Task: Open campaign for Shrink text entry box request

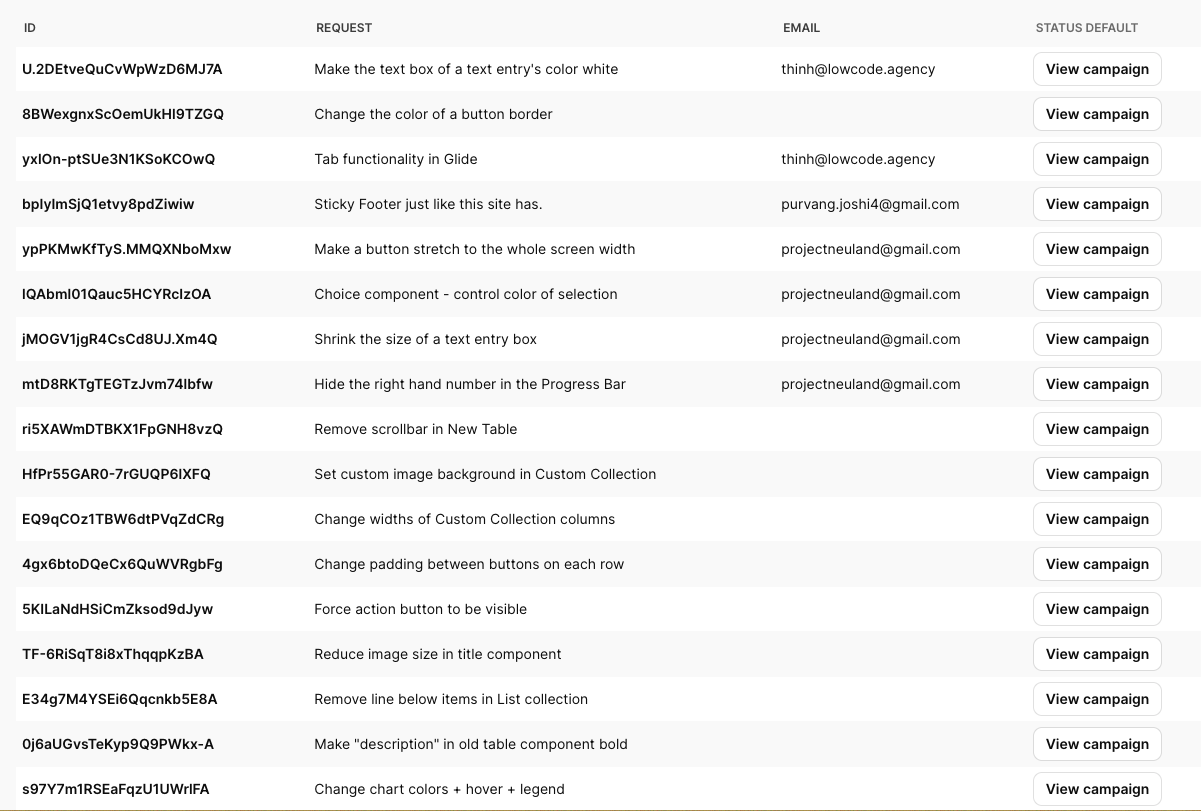Action: click(x=1097, y=339)
